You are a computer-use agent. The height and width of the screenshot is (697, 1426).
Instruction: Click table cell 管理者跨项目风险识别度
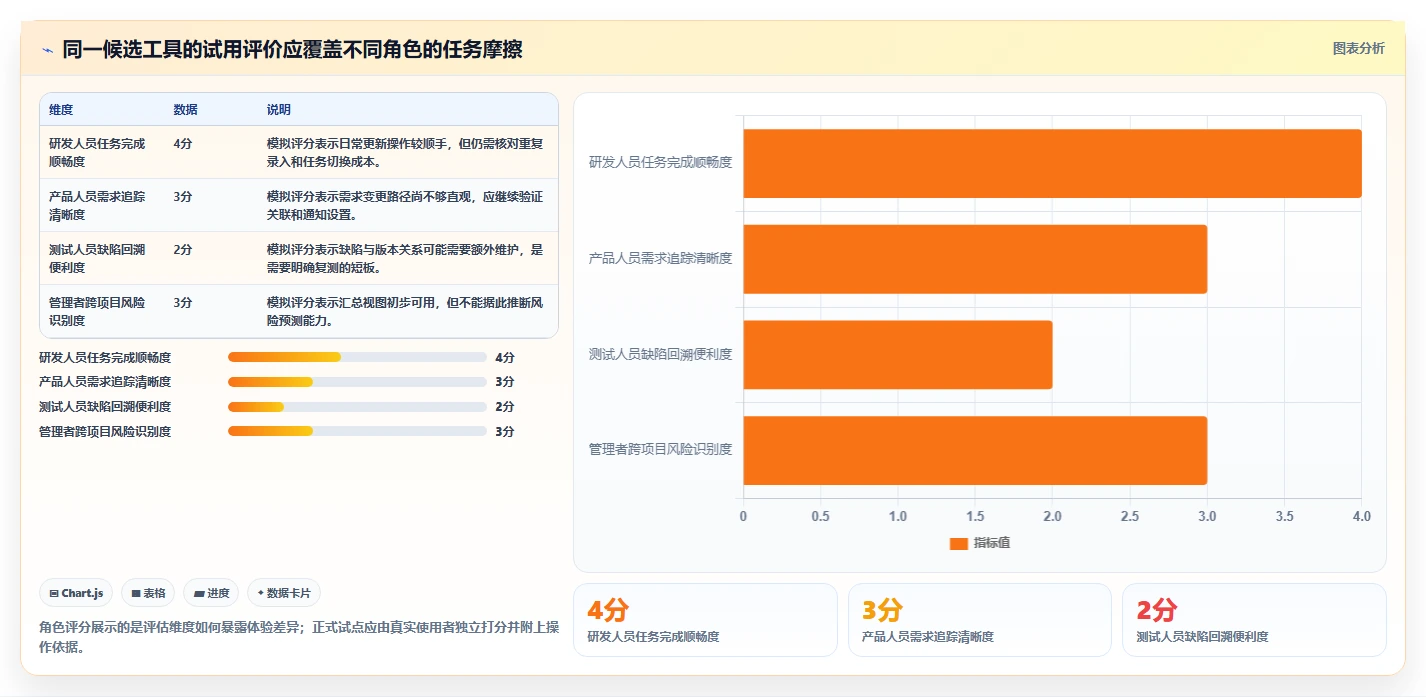pos(101,311)
